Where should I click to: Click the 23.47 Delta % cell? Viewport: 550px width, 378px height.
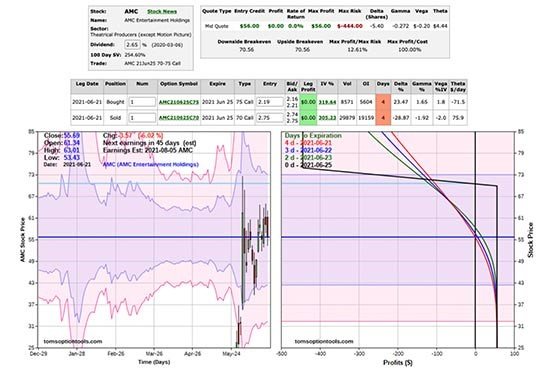[401, 102]
